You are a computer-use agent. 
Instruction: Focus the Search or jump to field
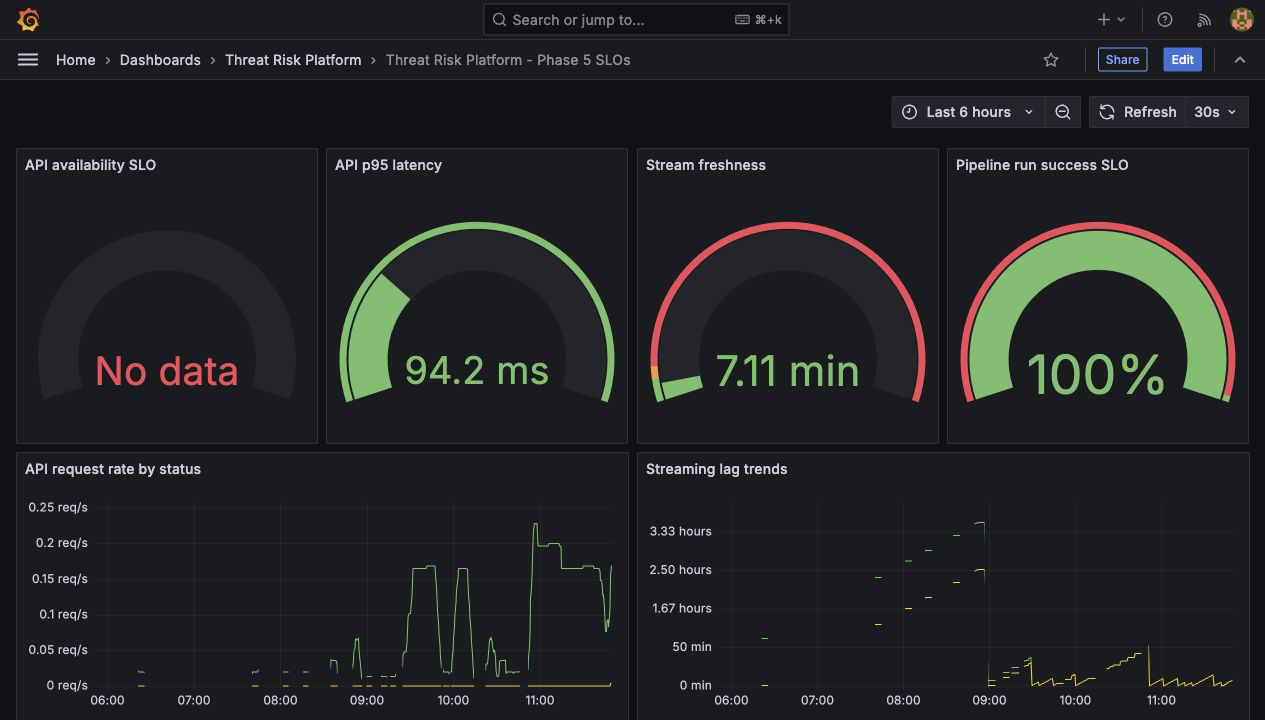coord(636,19)
